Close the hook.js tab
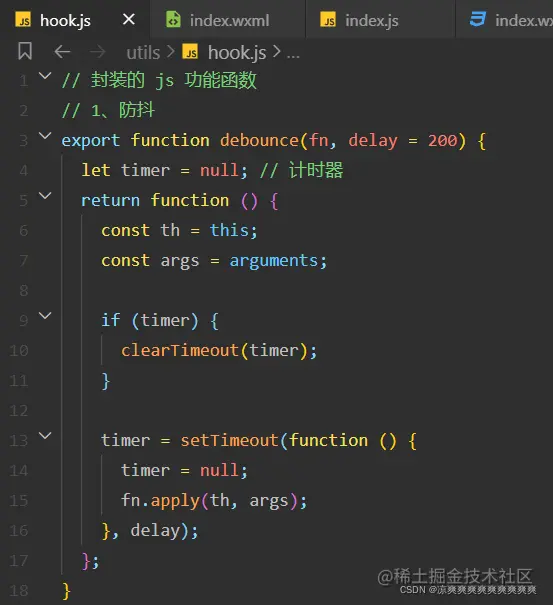 pos(129,19)
